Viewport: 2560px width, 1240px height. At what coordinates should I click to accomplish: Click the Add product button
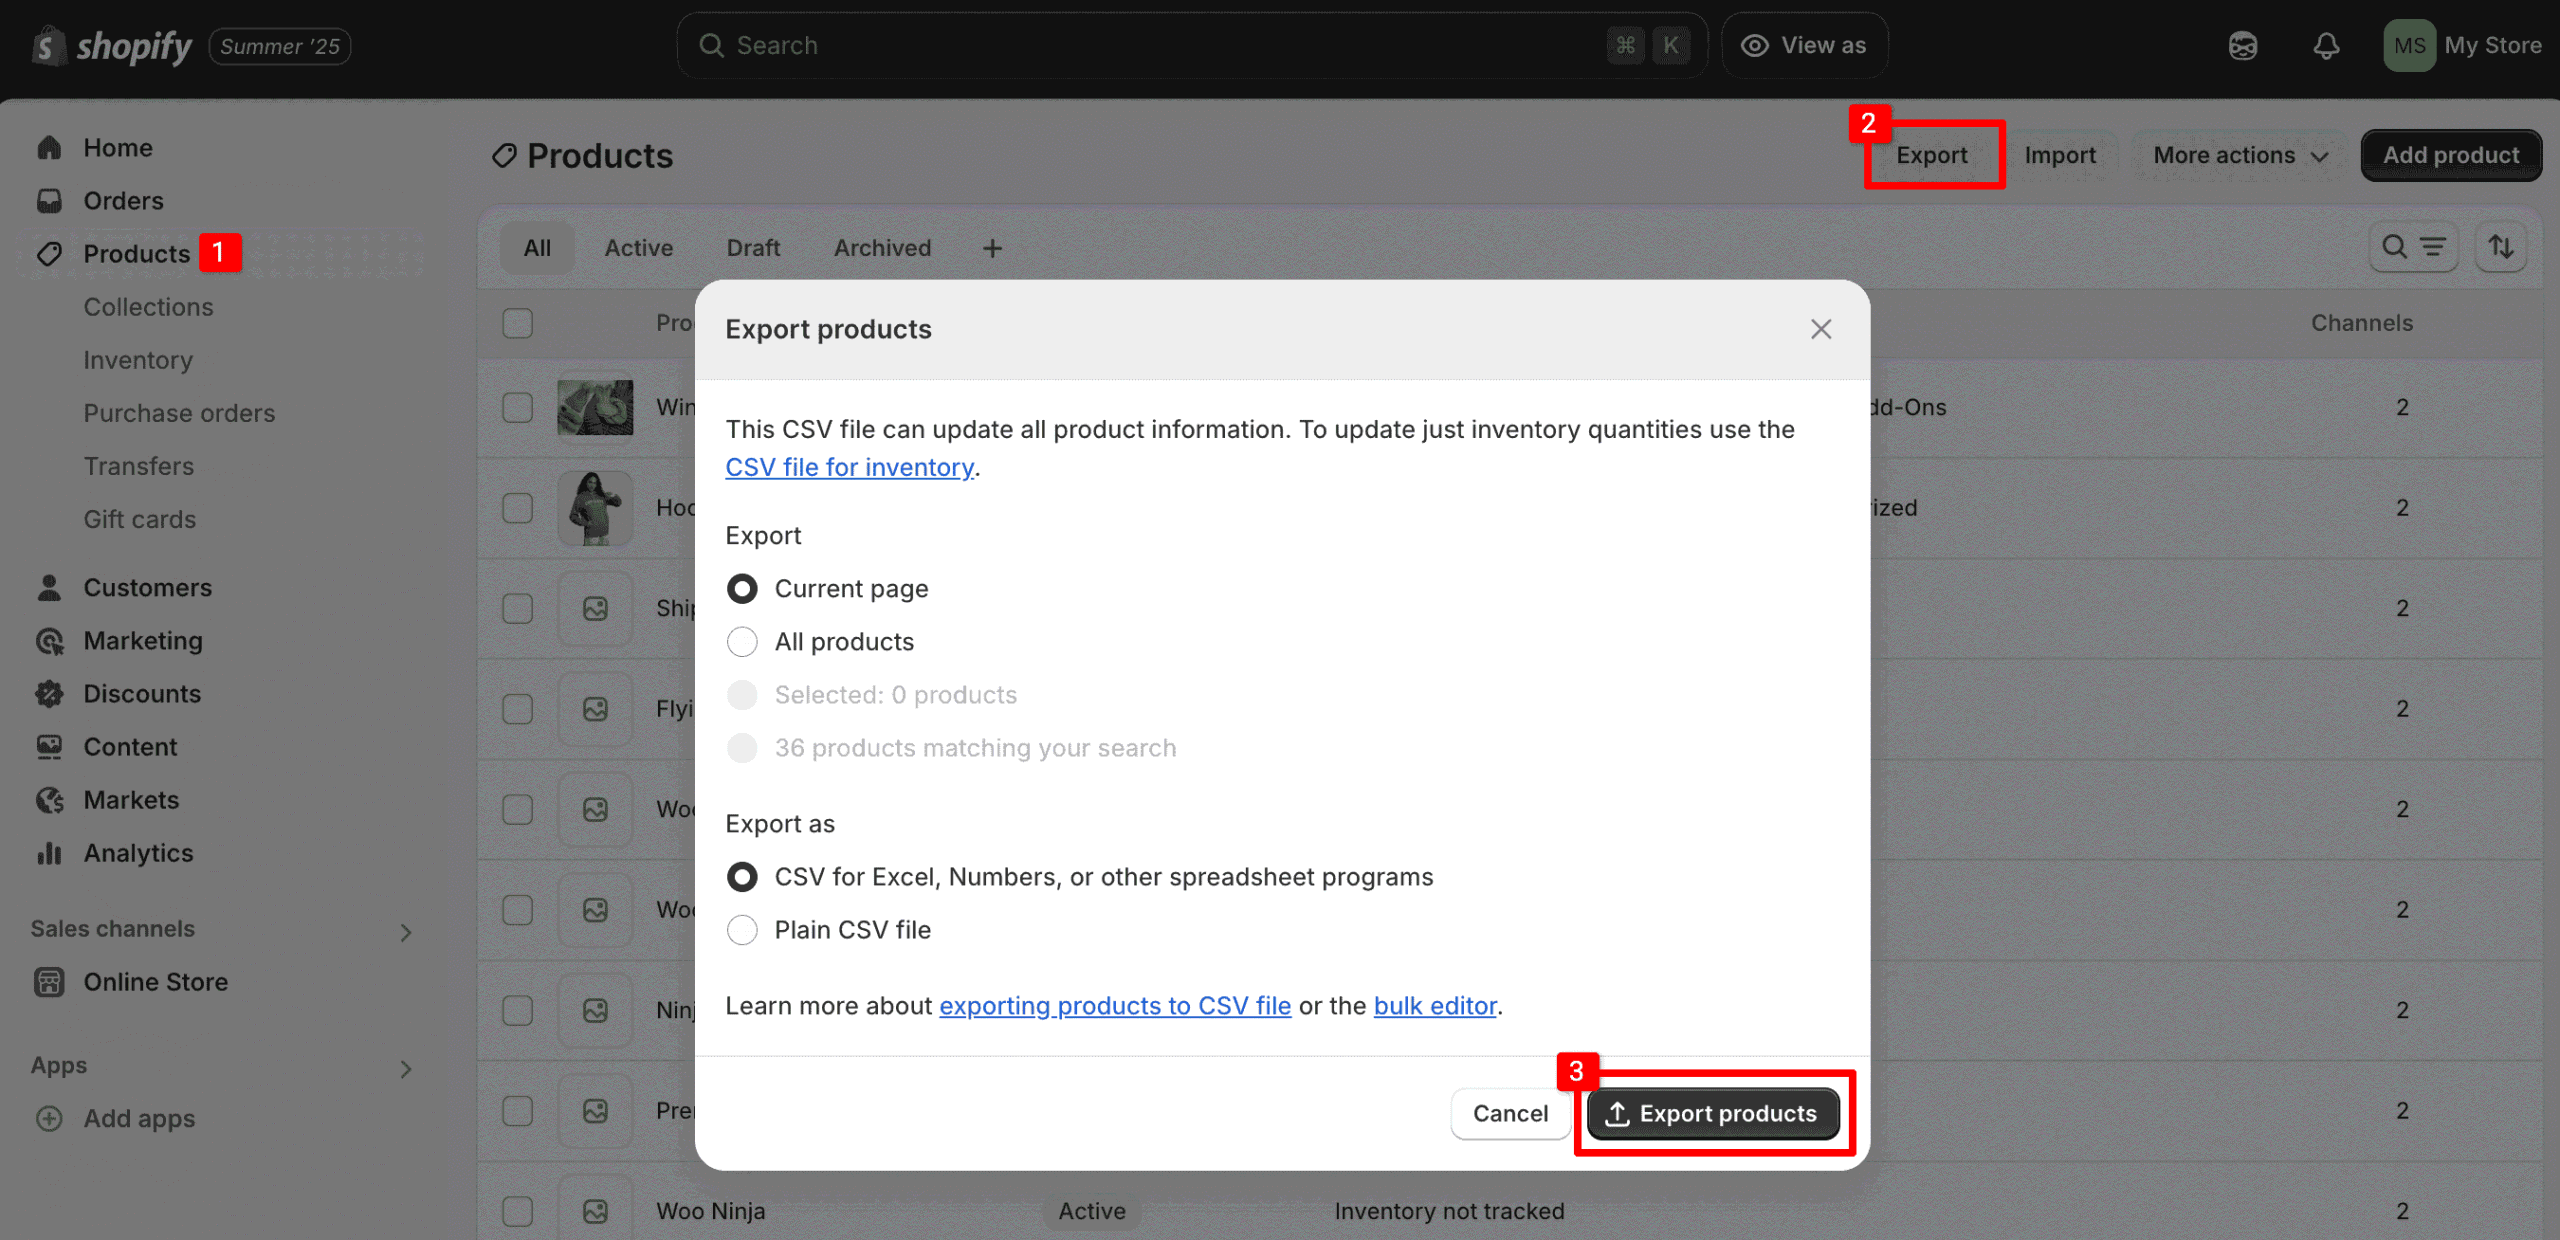tap(2451, 155)
